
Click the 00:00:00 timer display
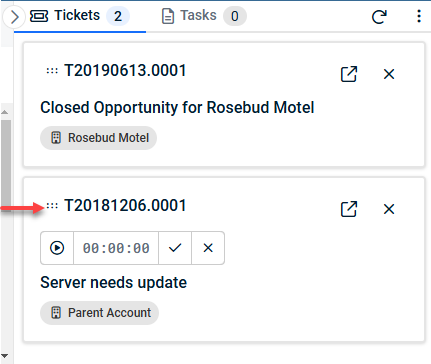pyautogui.click(x=116, y=248)
